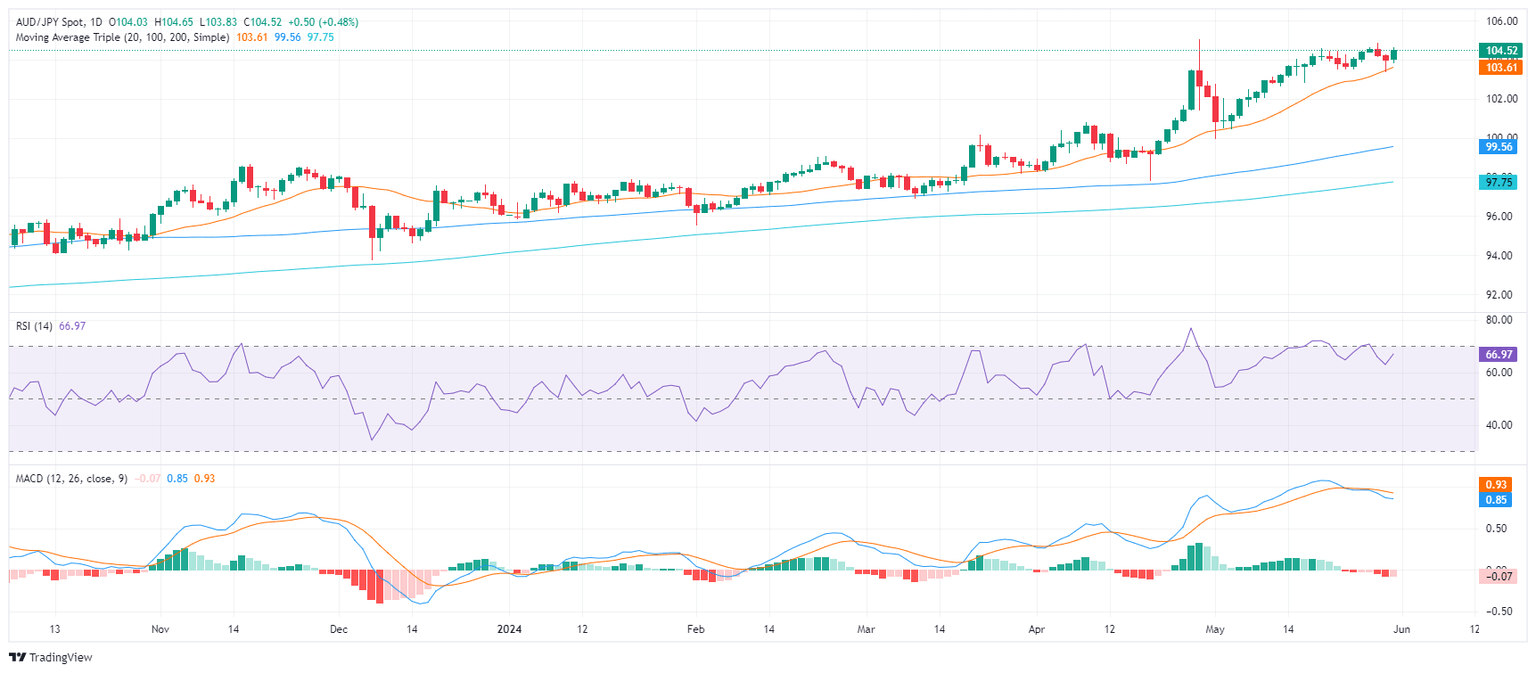Click the purple 66.97 RSI value tag
Image resolution: width=1536 pixels, height=673 pixels.
1502,354
